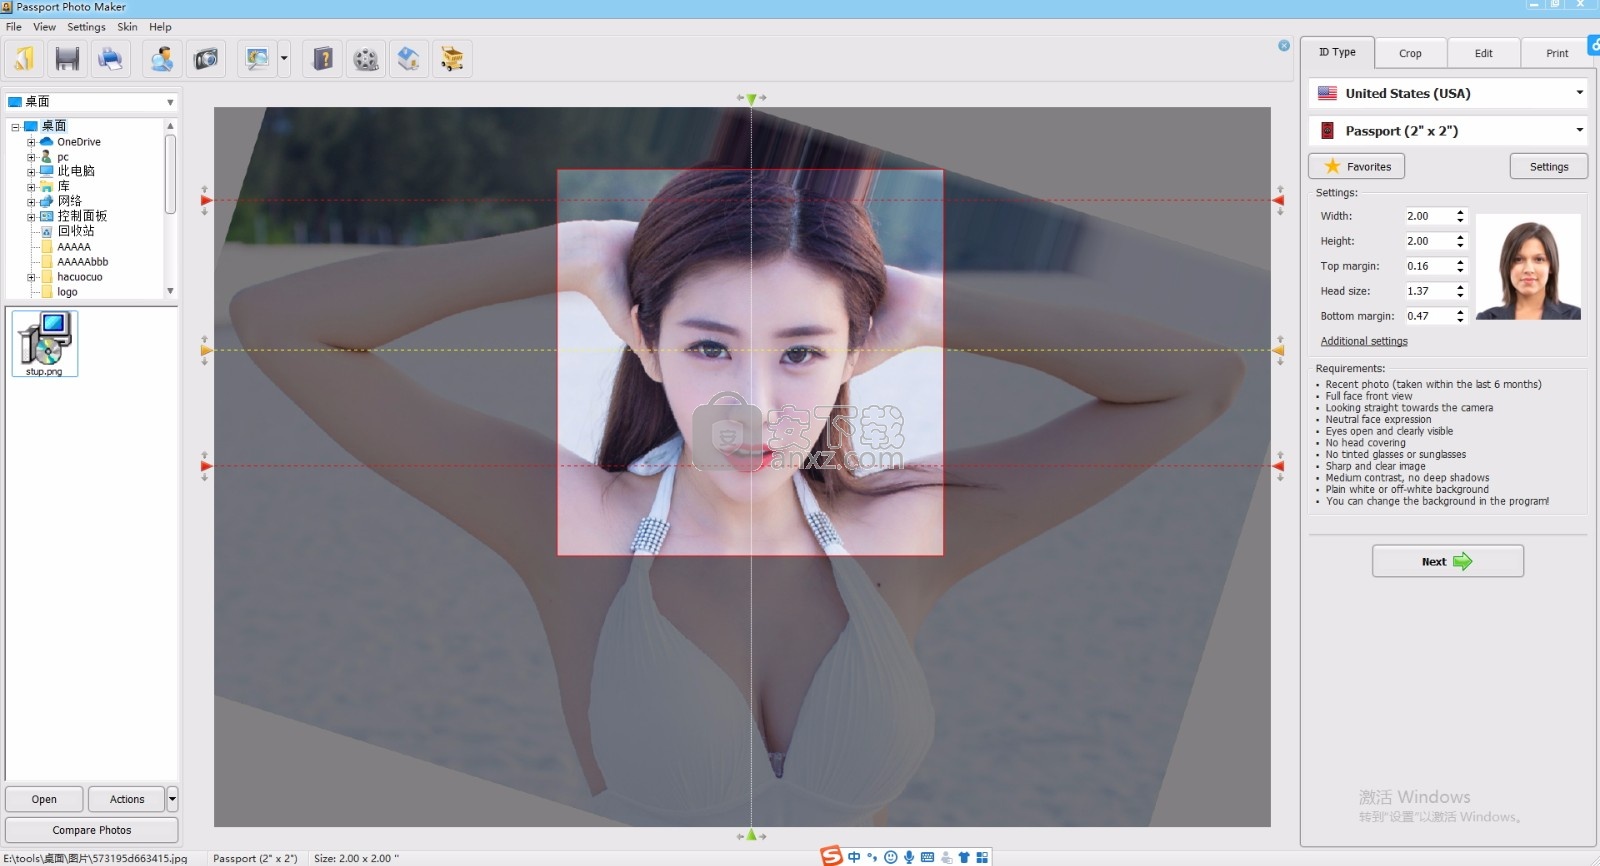Select the right red chin-line marker
This screenshot has height=866, width=1600.
click(1279, 466)
